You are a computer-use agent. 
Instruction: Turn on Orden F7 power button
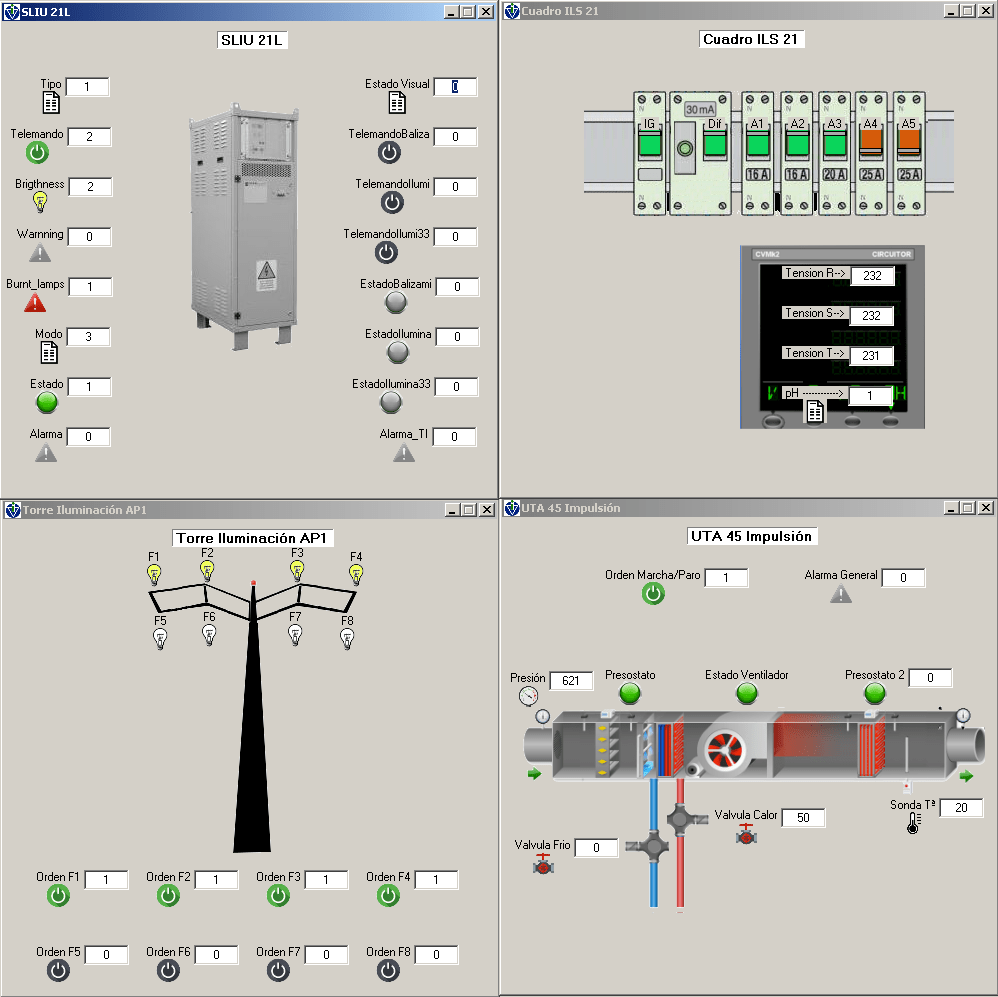coord(278,971)
